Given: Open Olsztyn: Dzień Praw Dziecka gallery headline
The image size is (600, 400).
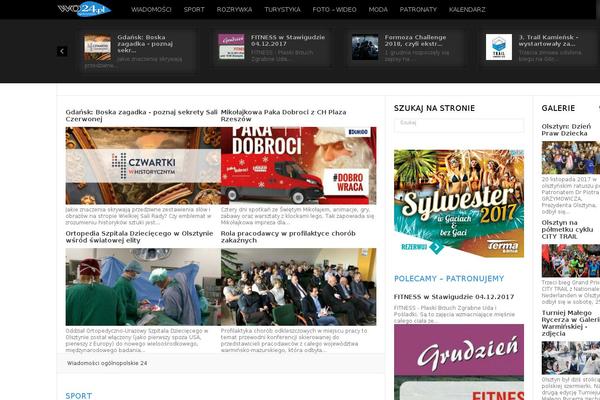Looking at the screenshot, I should point(566,130).
